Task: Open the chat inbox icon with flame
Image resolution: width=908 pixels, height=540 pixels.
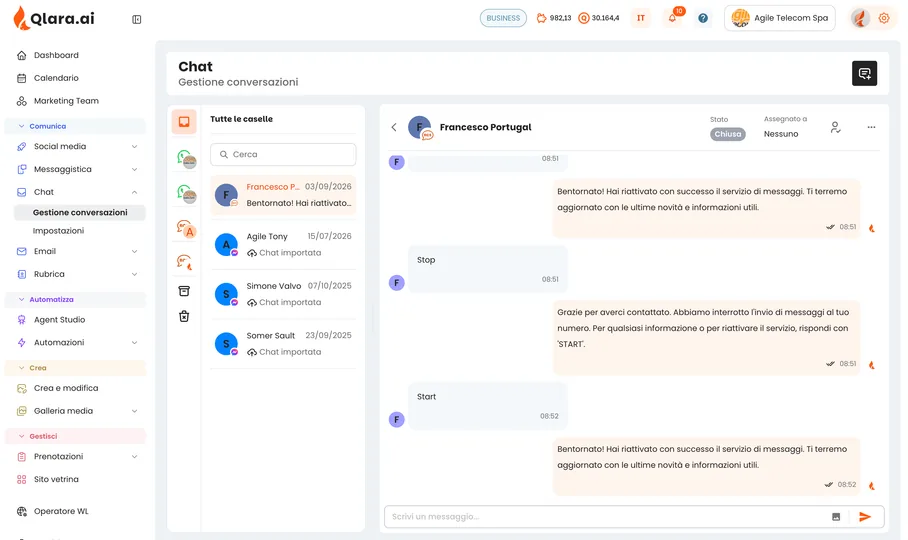Action: 184,262
